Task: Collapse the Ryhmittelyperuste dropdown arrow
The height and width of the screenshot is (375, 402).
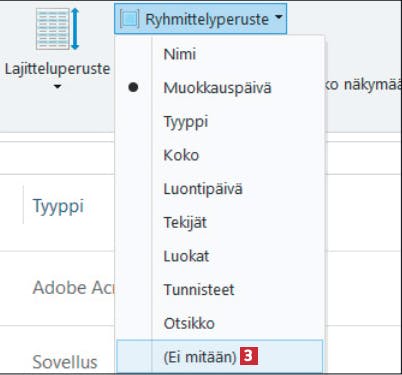Action: pos(279,17)
